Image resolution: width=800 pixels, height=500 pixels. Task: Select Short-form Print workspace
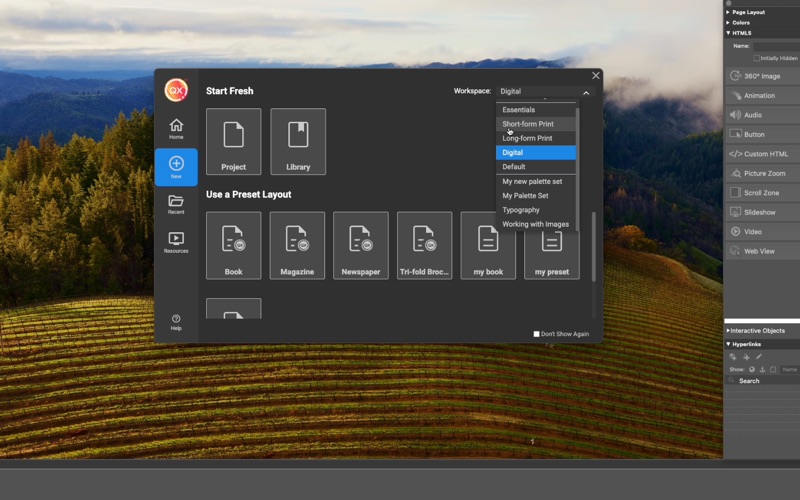pyautogui.click(x=536, y=124)
